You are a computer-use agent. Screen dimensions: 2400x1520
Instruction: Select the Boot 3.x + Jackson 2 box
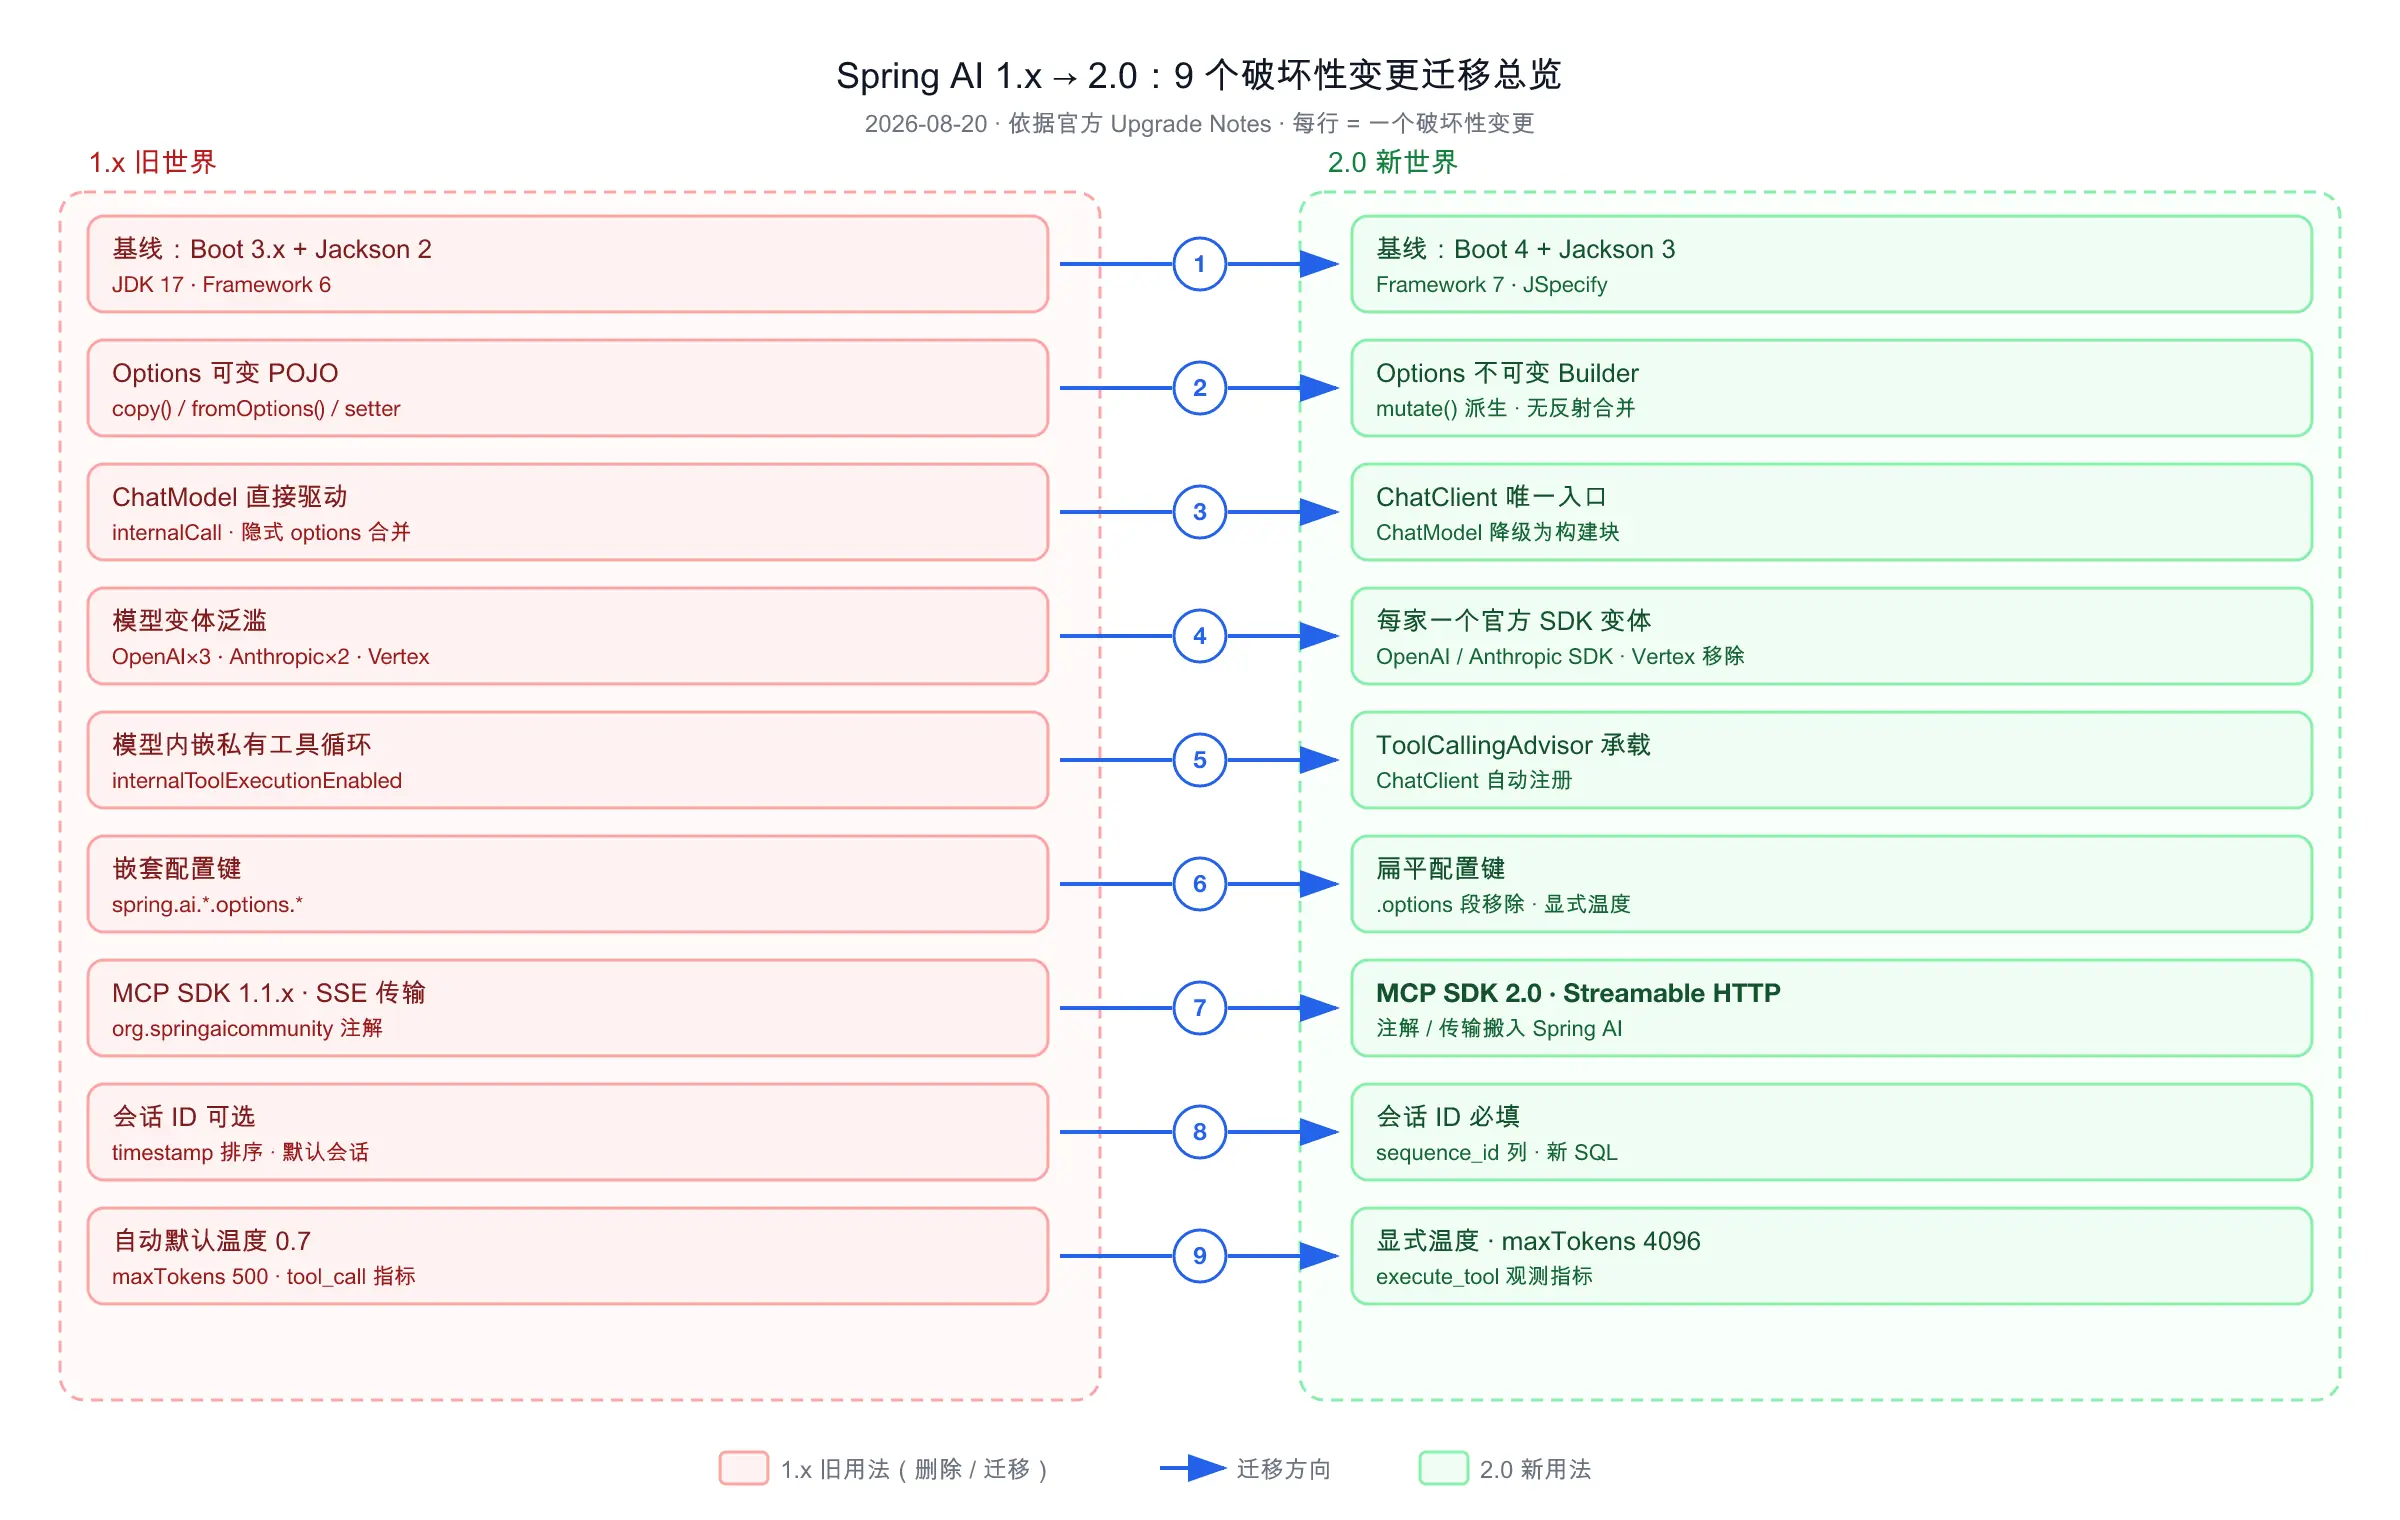[568, 264]
